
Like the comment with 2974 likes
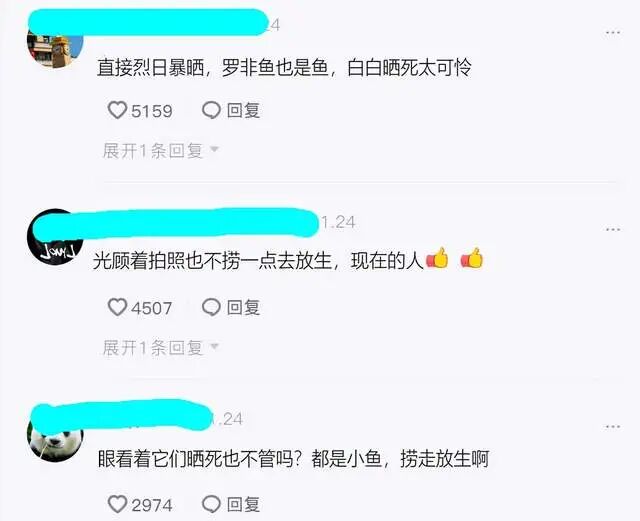click(117, 504)
